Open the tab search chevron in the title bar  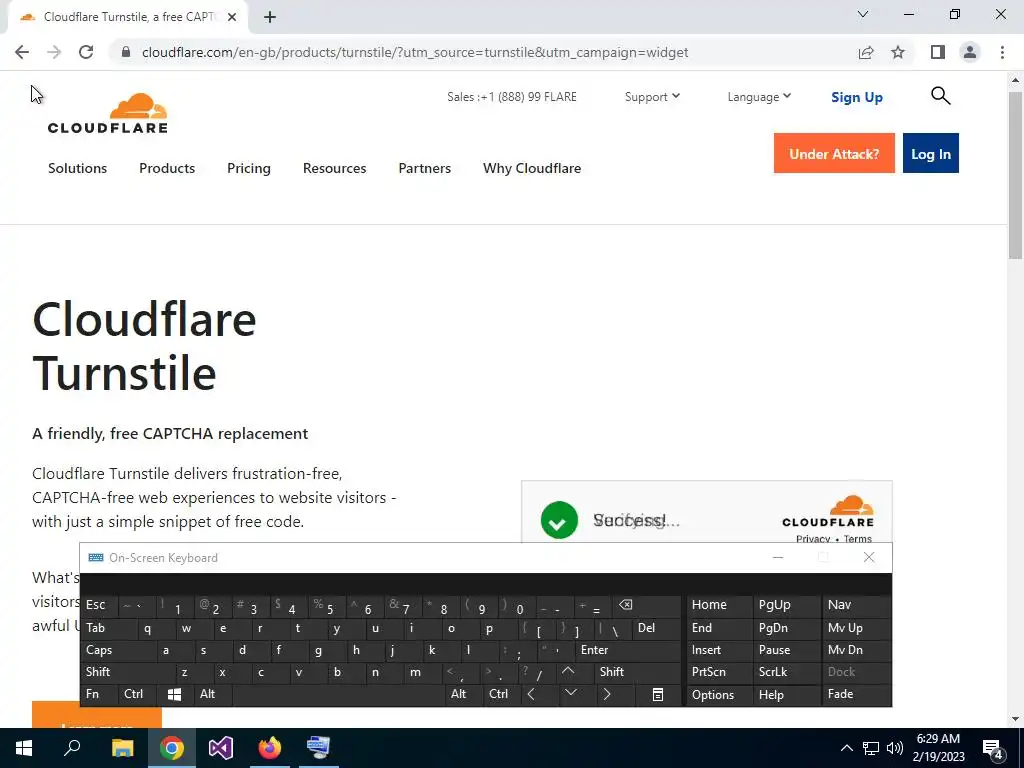[863, 14]
